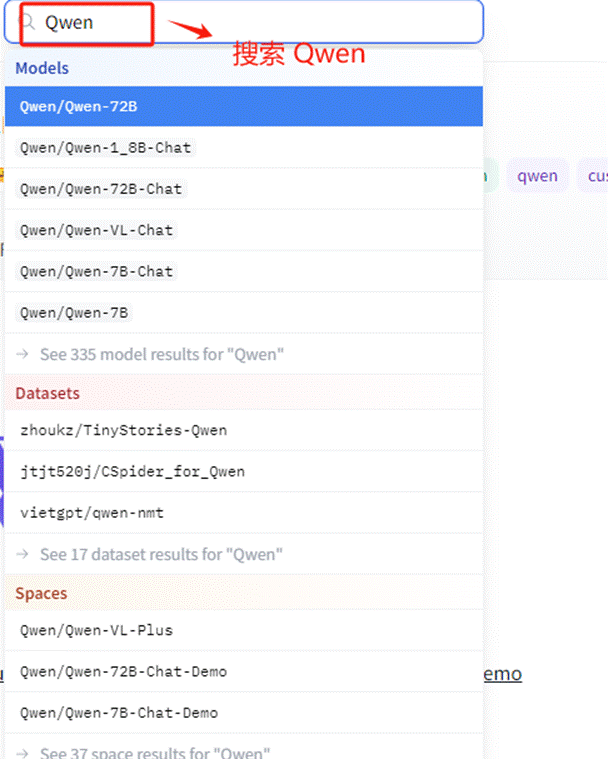Open the Qwen/Qwen-1_8B-Chat model

(x=106, y=147)
